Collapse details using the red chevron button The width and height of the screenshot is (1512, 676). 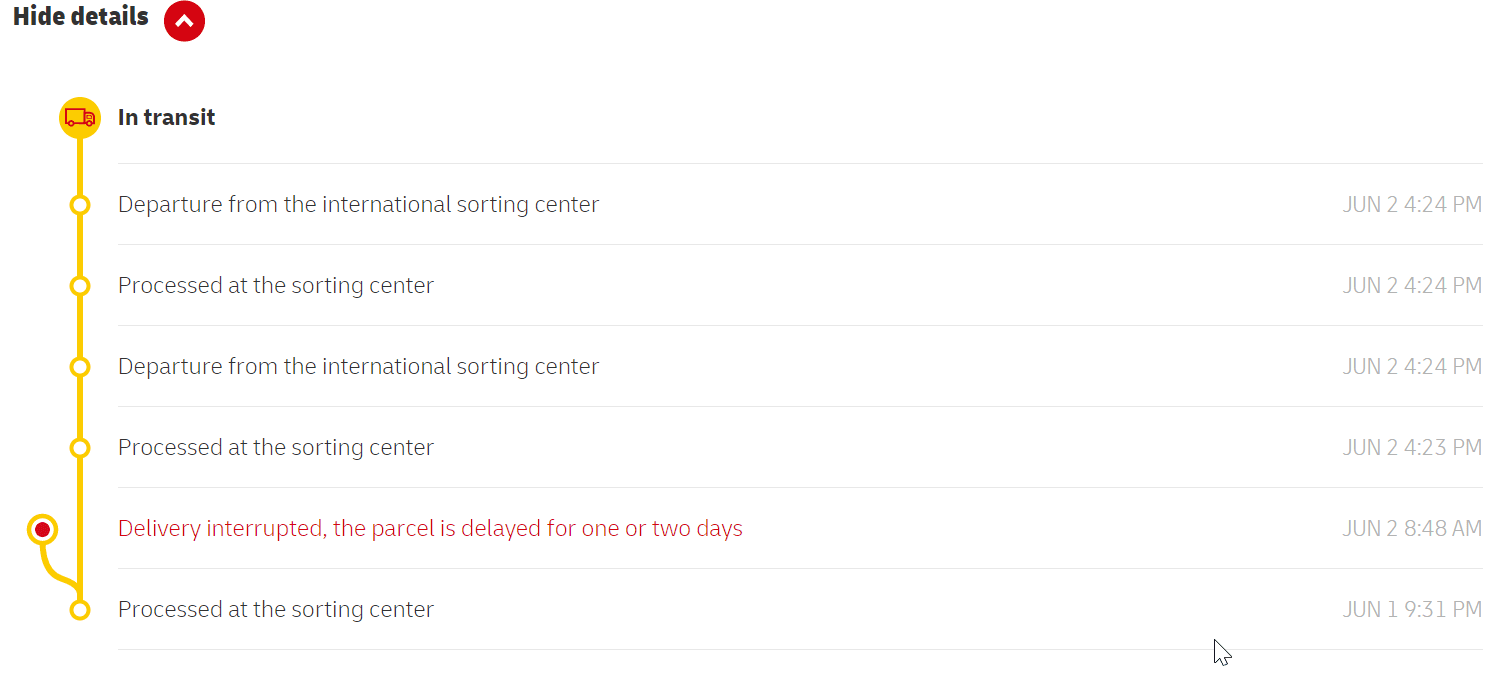point(184,21)
